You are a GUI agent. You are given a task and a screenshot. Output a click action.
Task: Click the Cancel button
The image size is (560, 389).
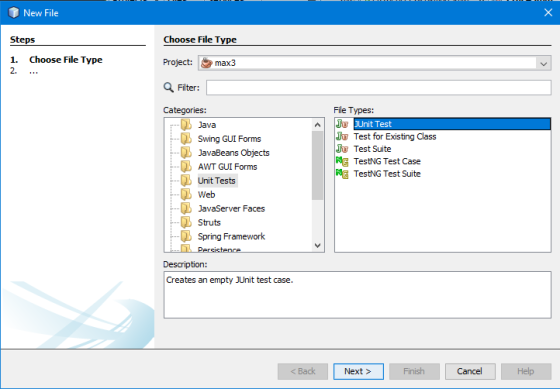pos(470,371)
